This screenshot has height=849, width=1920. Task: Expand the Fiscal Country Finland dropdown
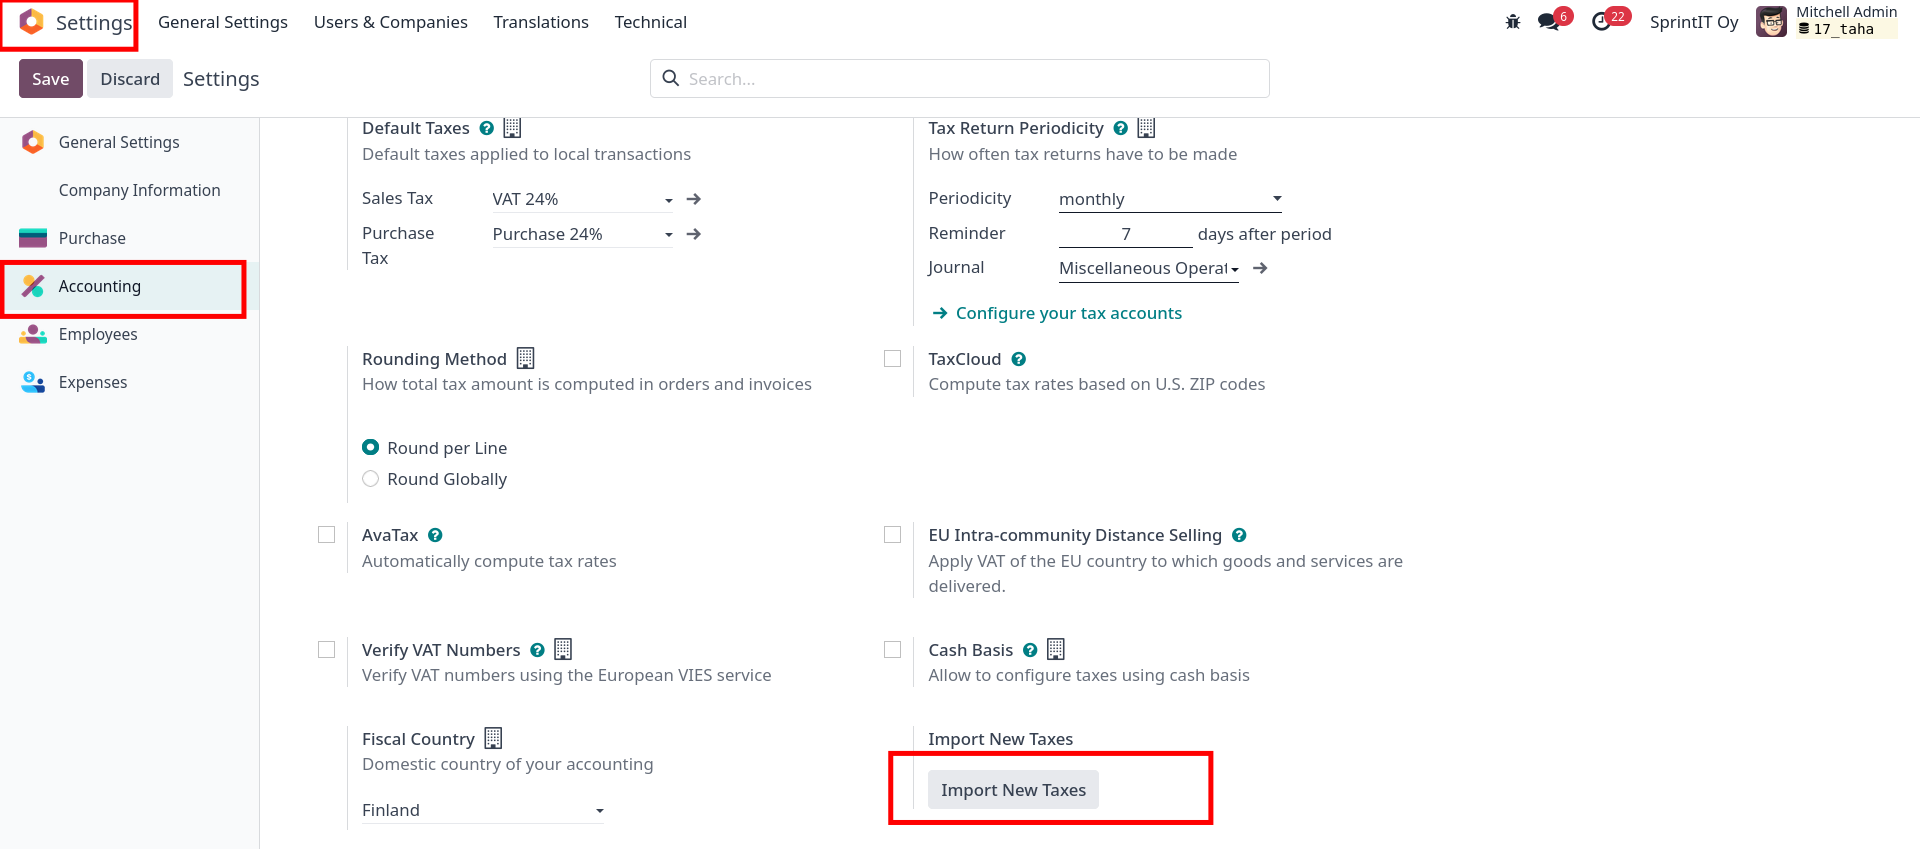pyautogui.click(x=483, y=810)
